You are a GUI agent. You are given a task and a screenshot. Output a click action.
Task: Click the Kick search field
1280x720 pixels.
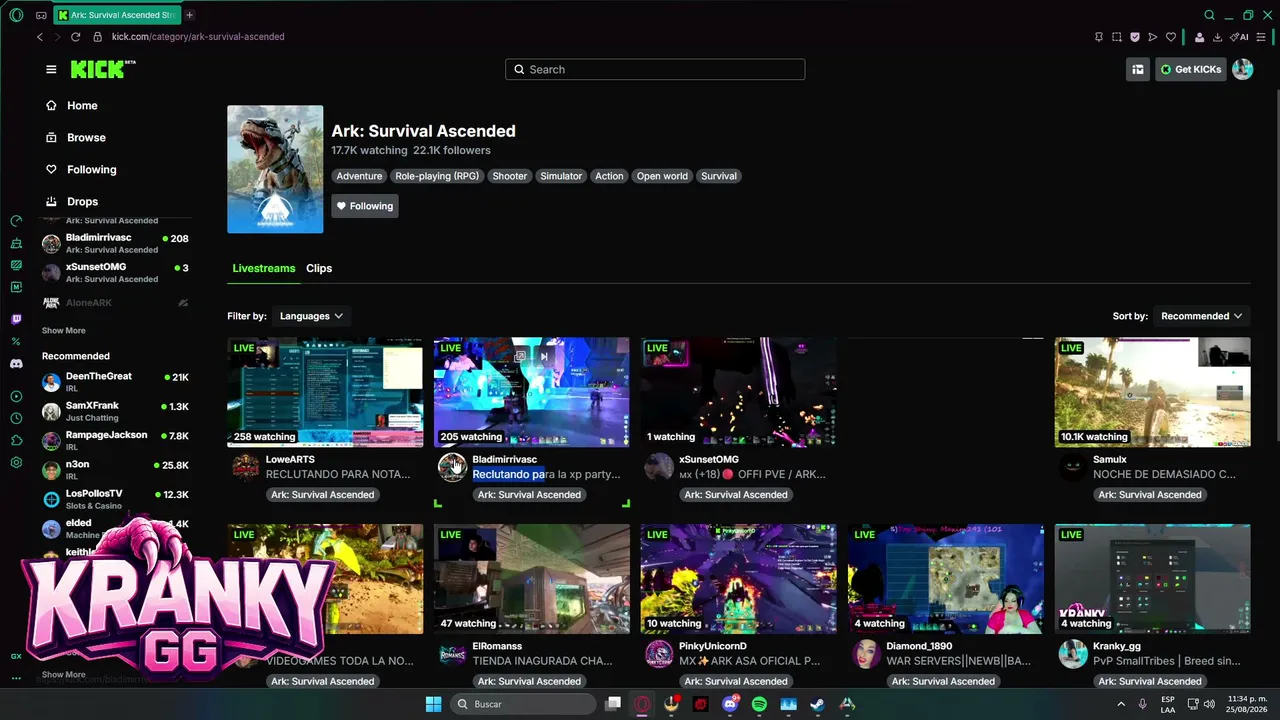click(655, 69)
